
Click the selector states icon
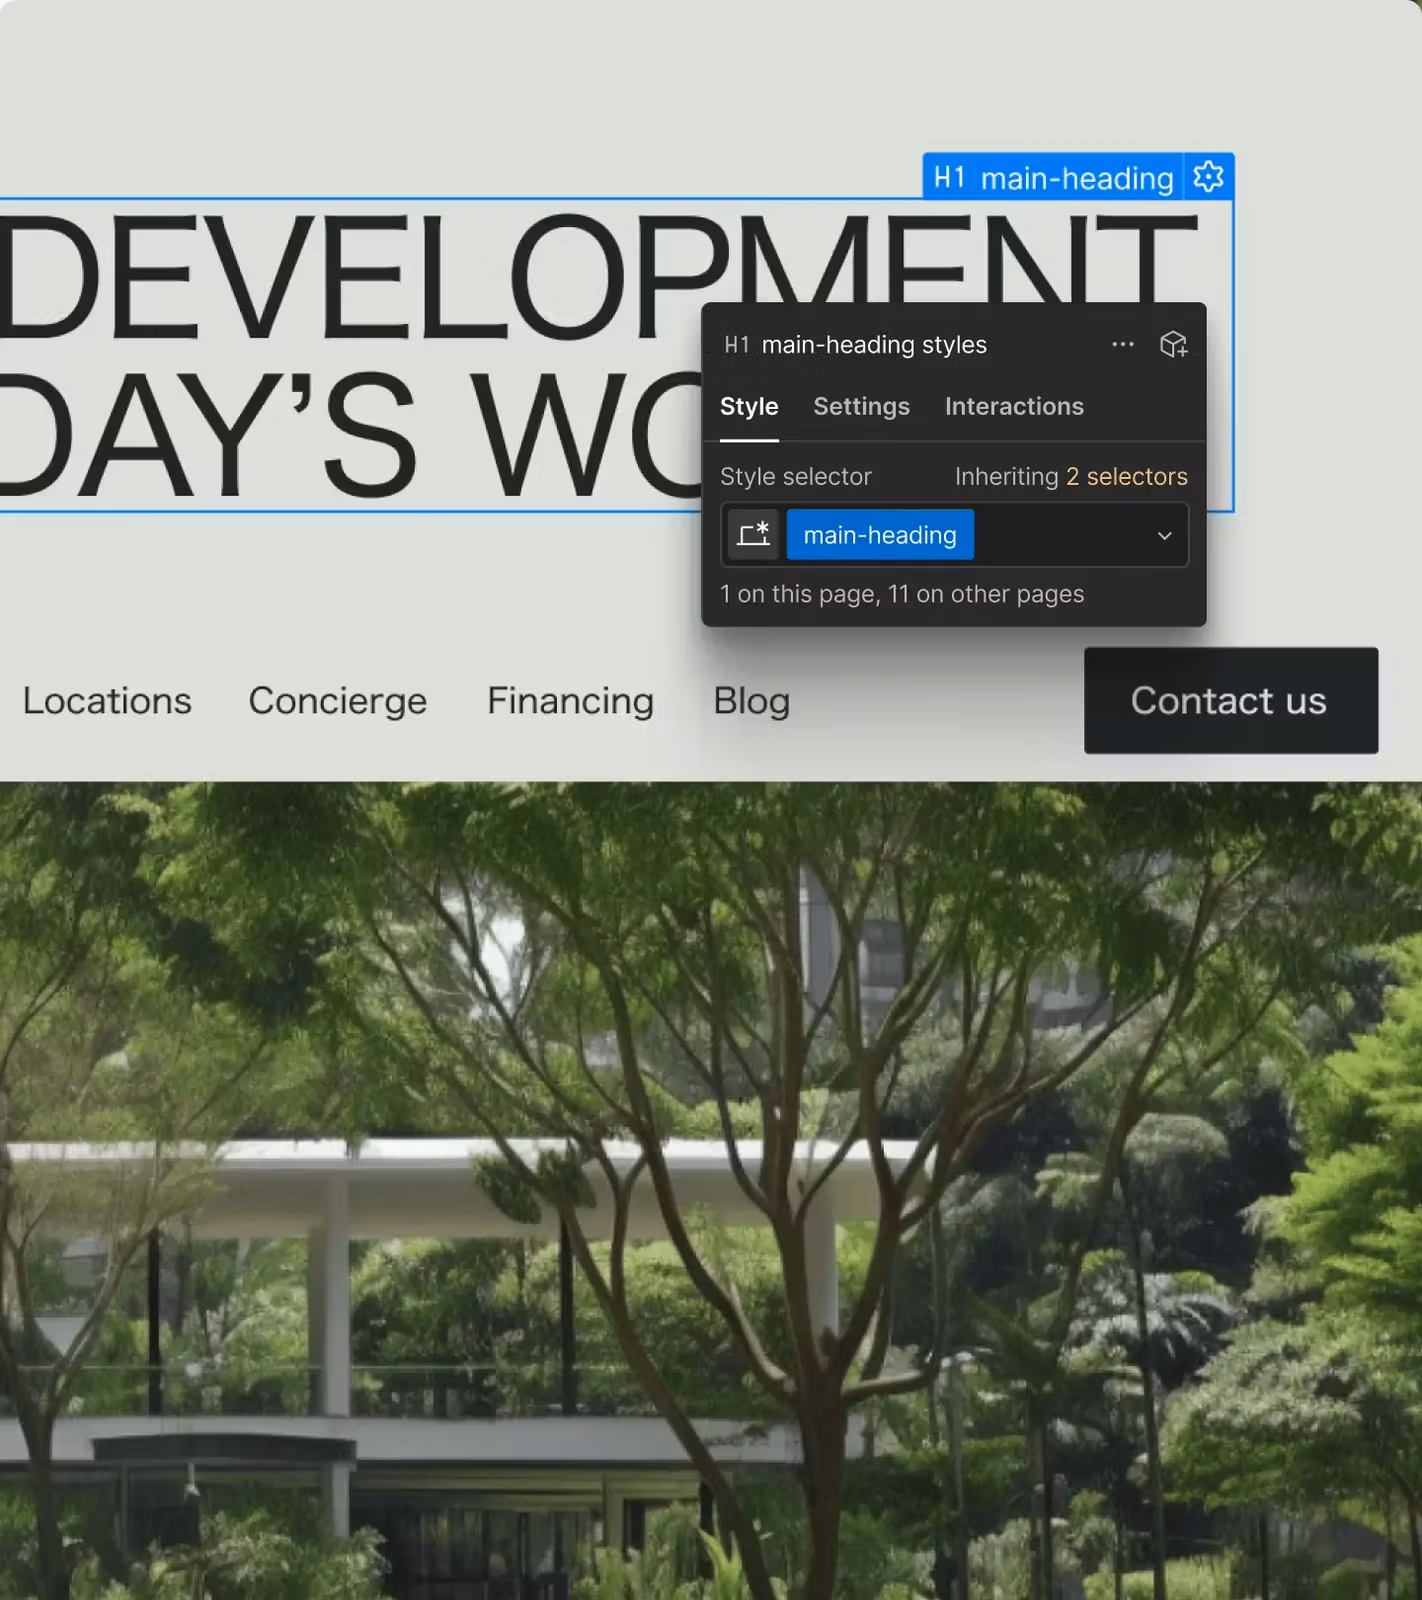[x=753, y=535]
